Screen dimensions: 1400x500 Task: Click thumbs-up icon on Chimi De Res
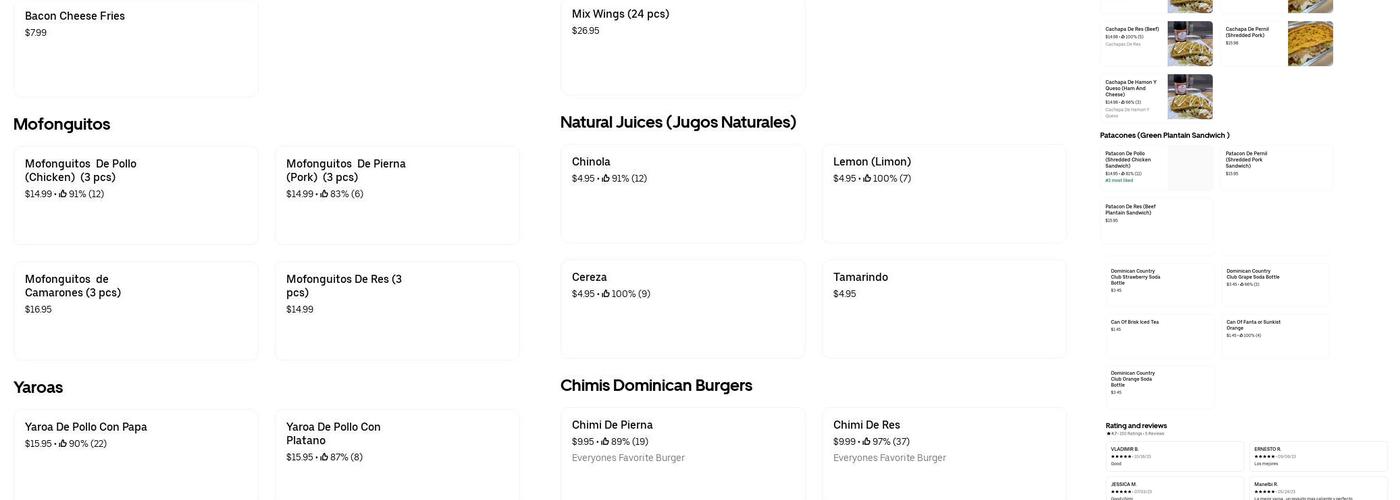coord(867,442)
